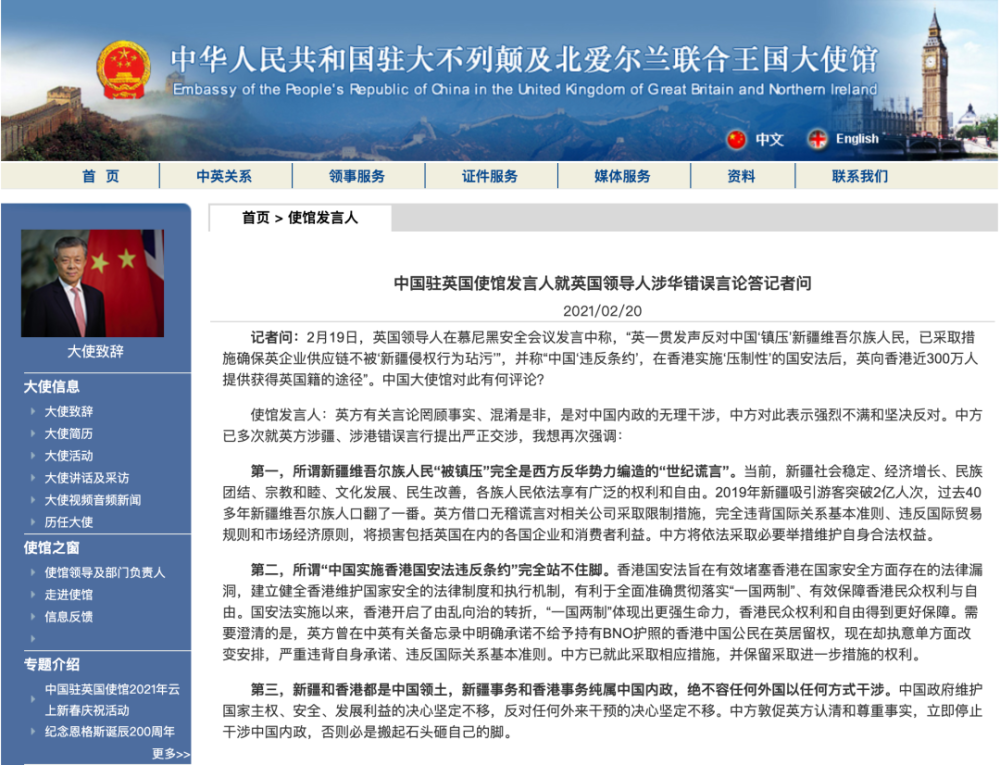Open 历任大使 sidebar link
The image size is (1000, 765).
[x=69, y=522]
